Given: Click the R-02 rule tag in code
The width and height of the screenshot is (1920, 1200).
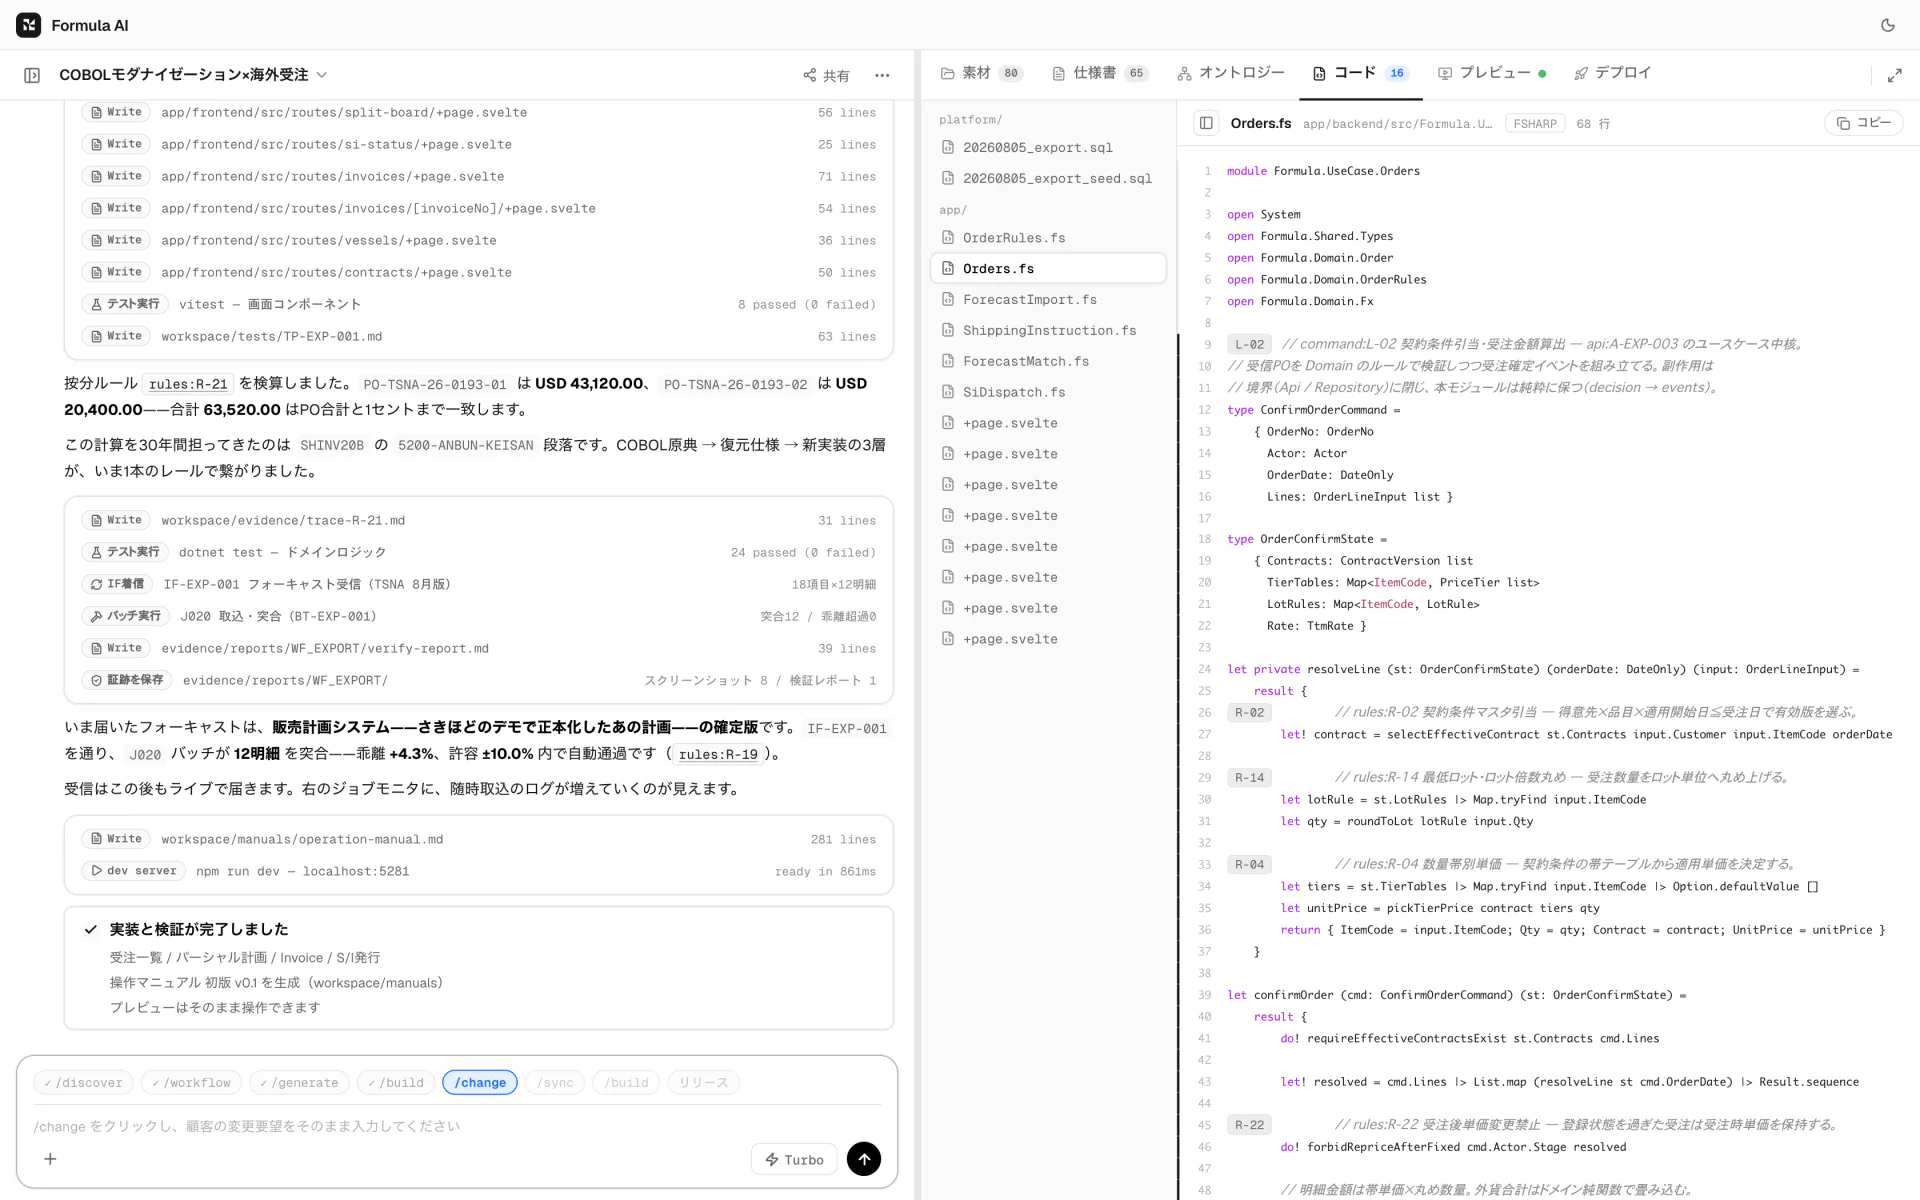Looking at the screenshot, I should pos(1249,712).
